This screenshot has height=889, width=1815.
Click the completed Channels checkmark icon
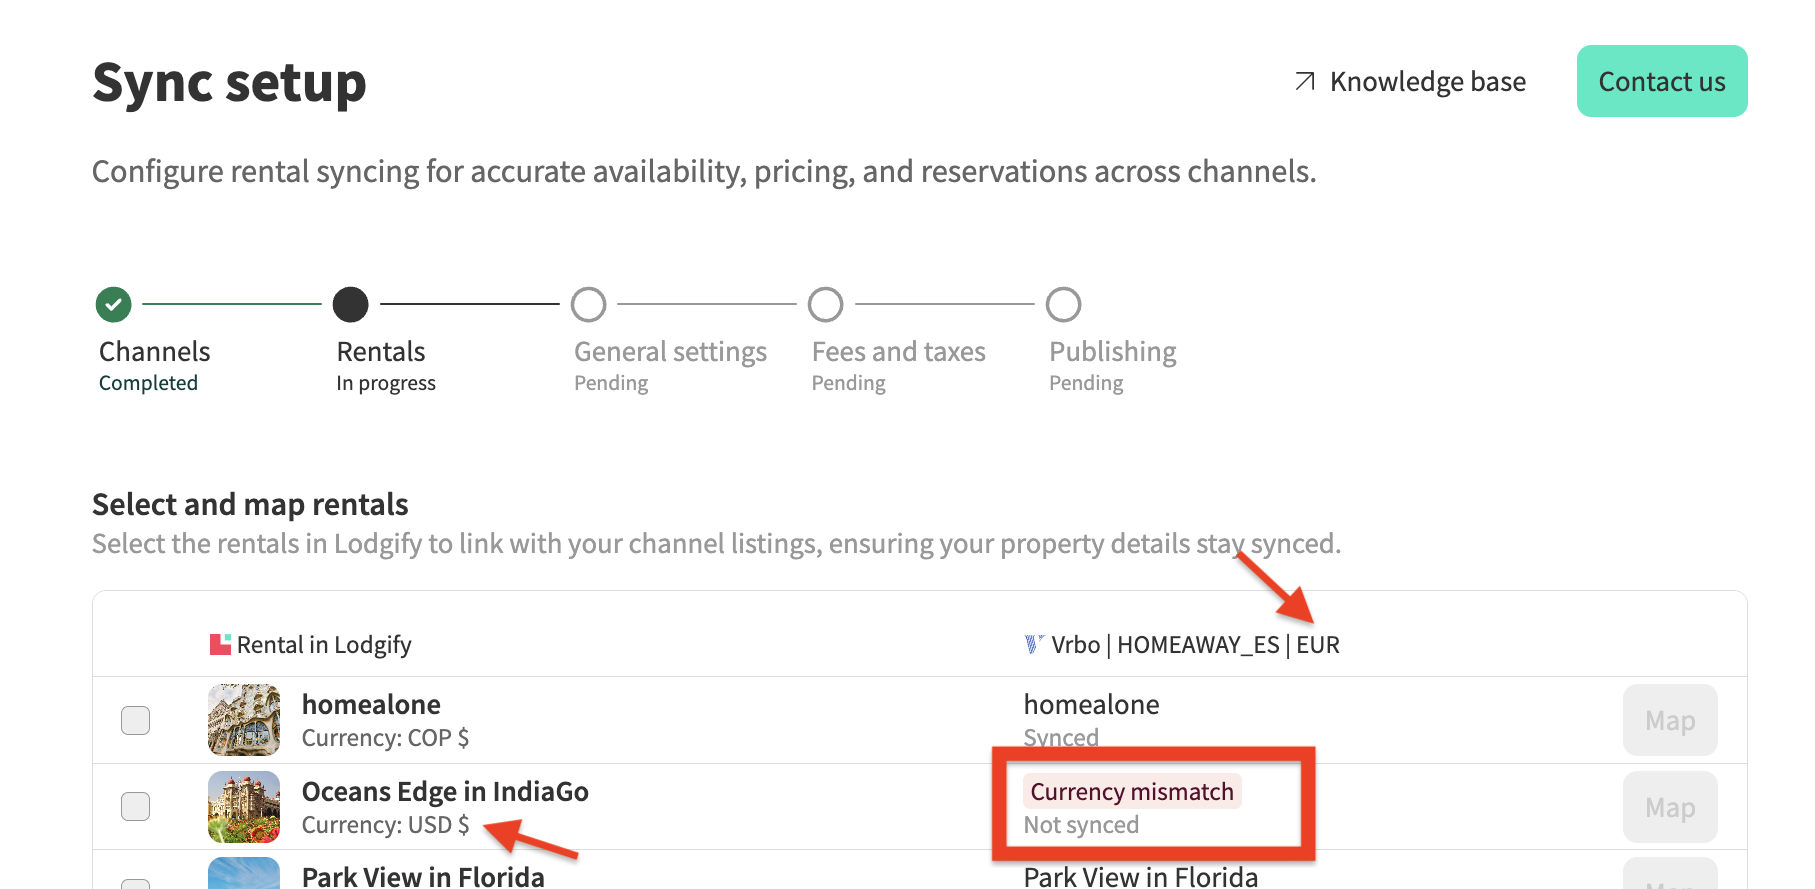(114, 304)
